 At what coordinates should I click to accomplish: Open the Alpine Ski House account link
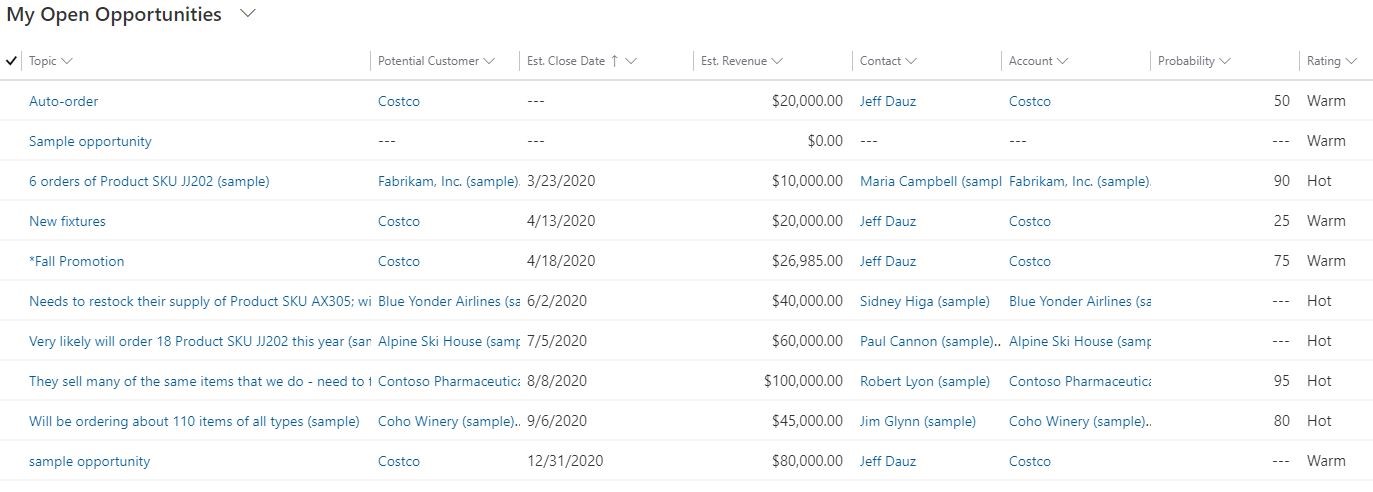1079,341
